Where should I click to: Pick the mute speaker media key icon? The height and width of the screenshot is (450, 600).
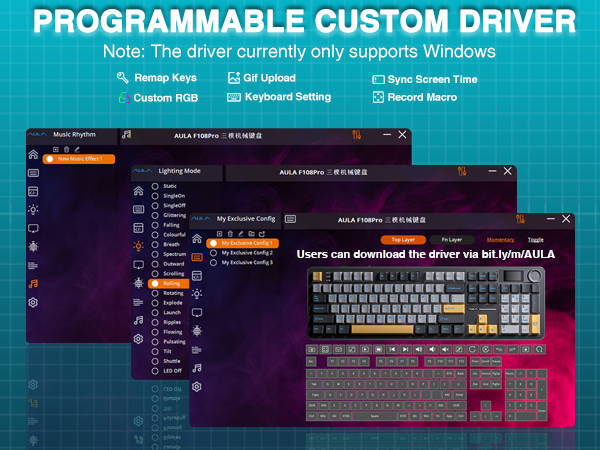pyautogui.click(x=445, y=349)
